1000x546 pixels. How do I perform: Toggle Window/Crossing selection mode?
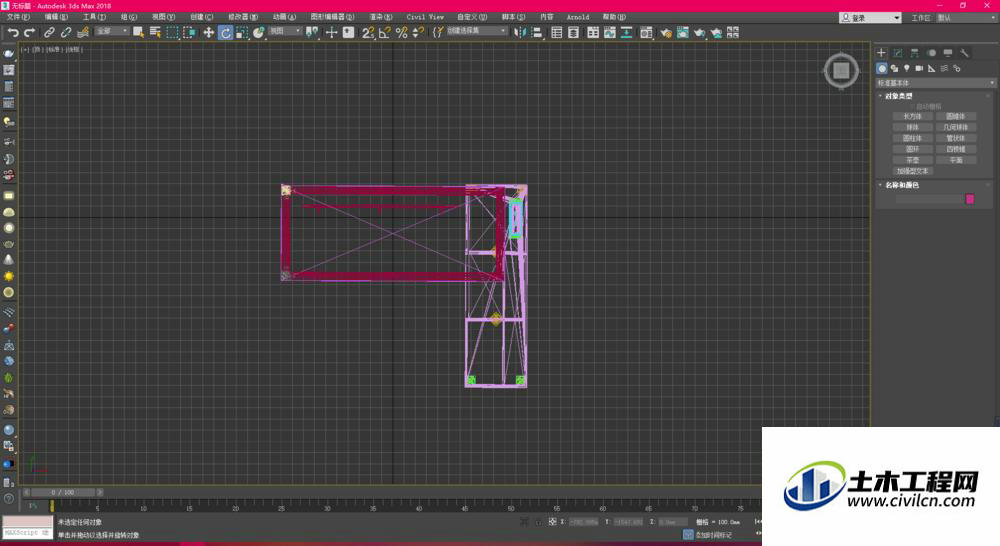[189, 32]
